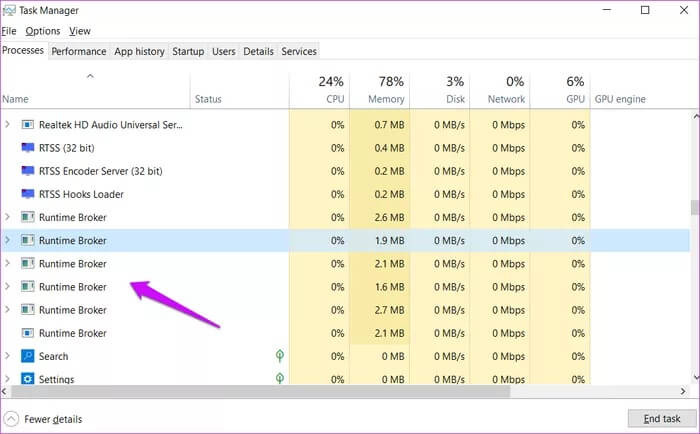The height and width of the screenshot is (434, 700).
Task: Click the suspended leaf icon on Search row
Action: (280, 356)
